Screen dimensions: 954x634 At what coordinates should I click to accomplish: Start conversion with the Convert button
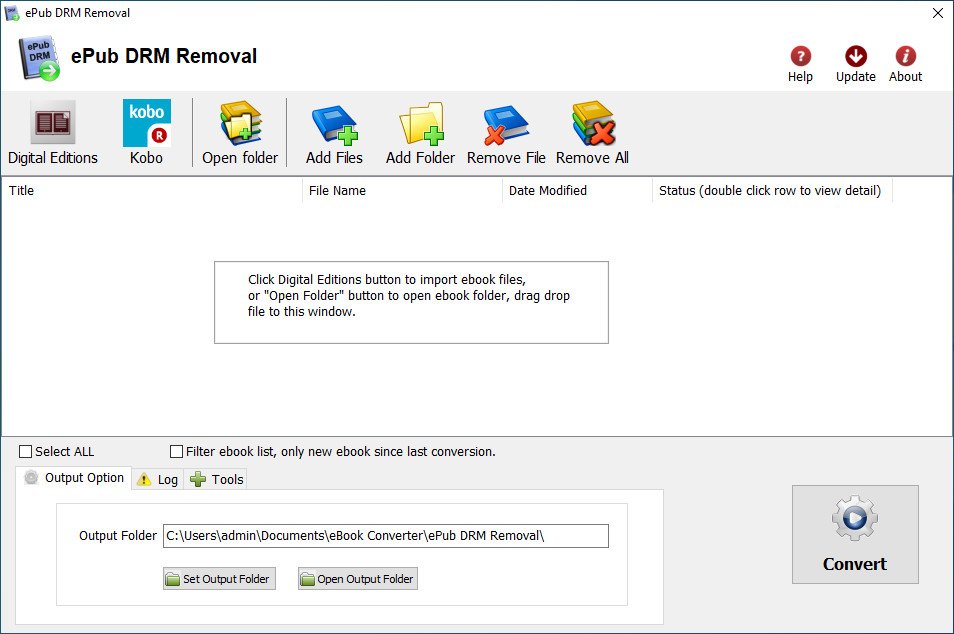pyautogui.click(x=855, y=534)
